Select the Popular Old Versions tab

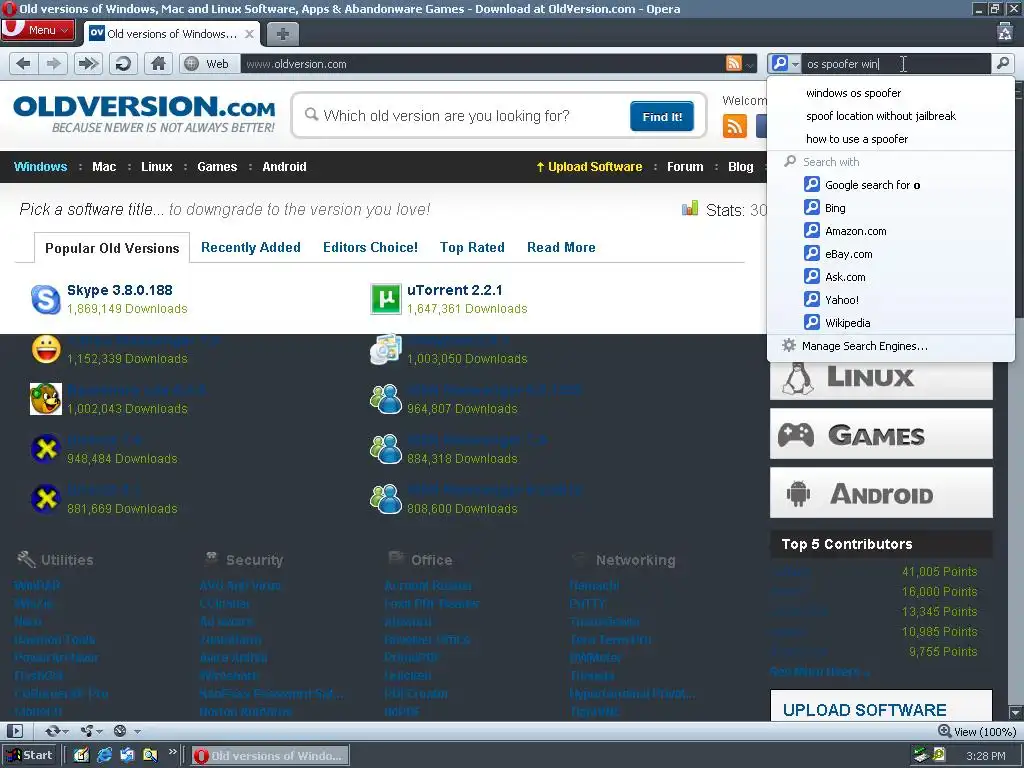point(112,248)
